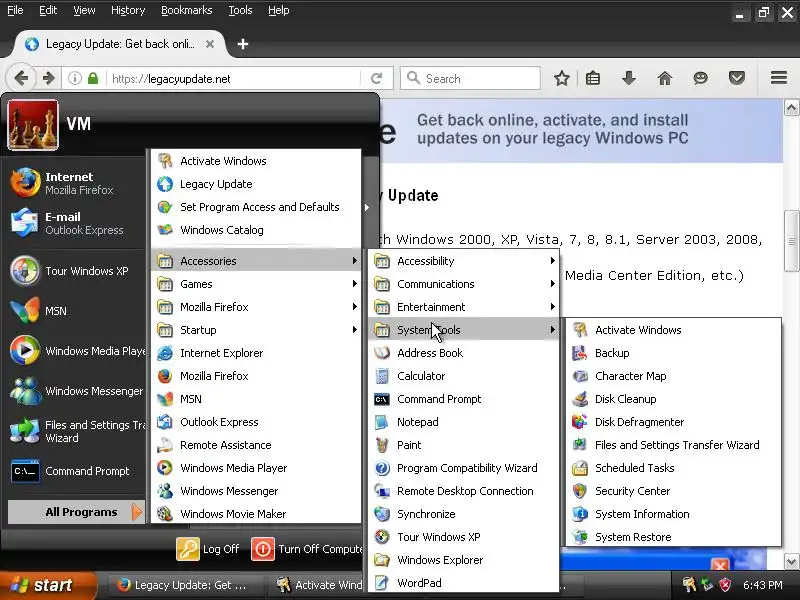Launch Internet Explorer from All Programs
The width and height of the screenshot is (800, 600).
256,353
